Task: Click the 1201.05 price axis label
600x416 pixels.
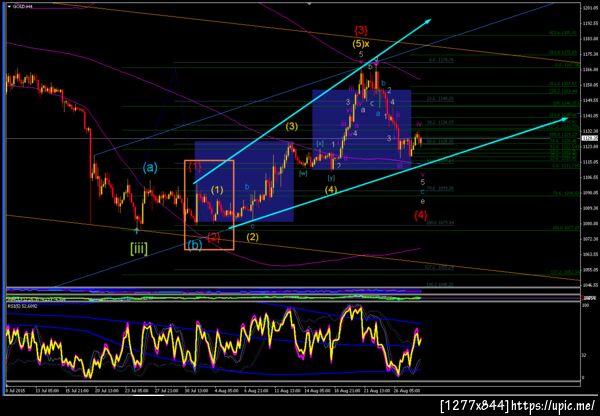Action: tap(590, 8)
